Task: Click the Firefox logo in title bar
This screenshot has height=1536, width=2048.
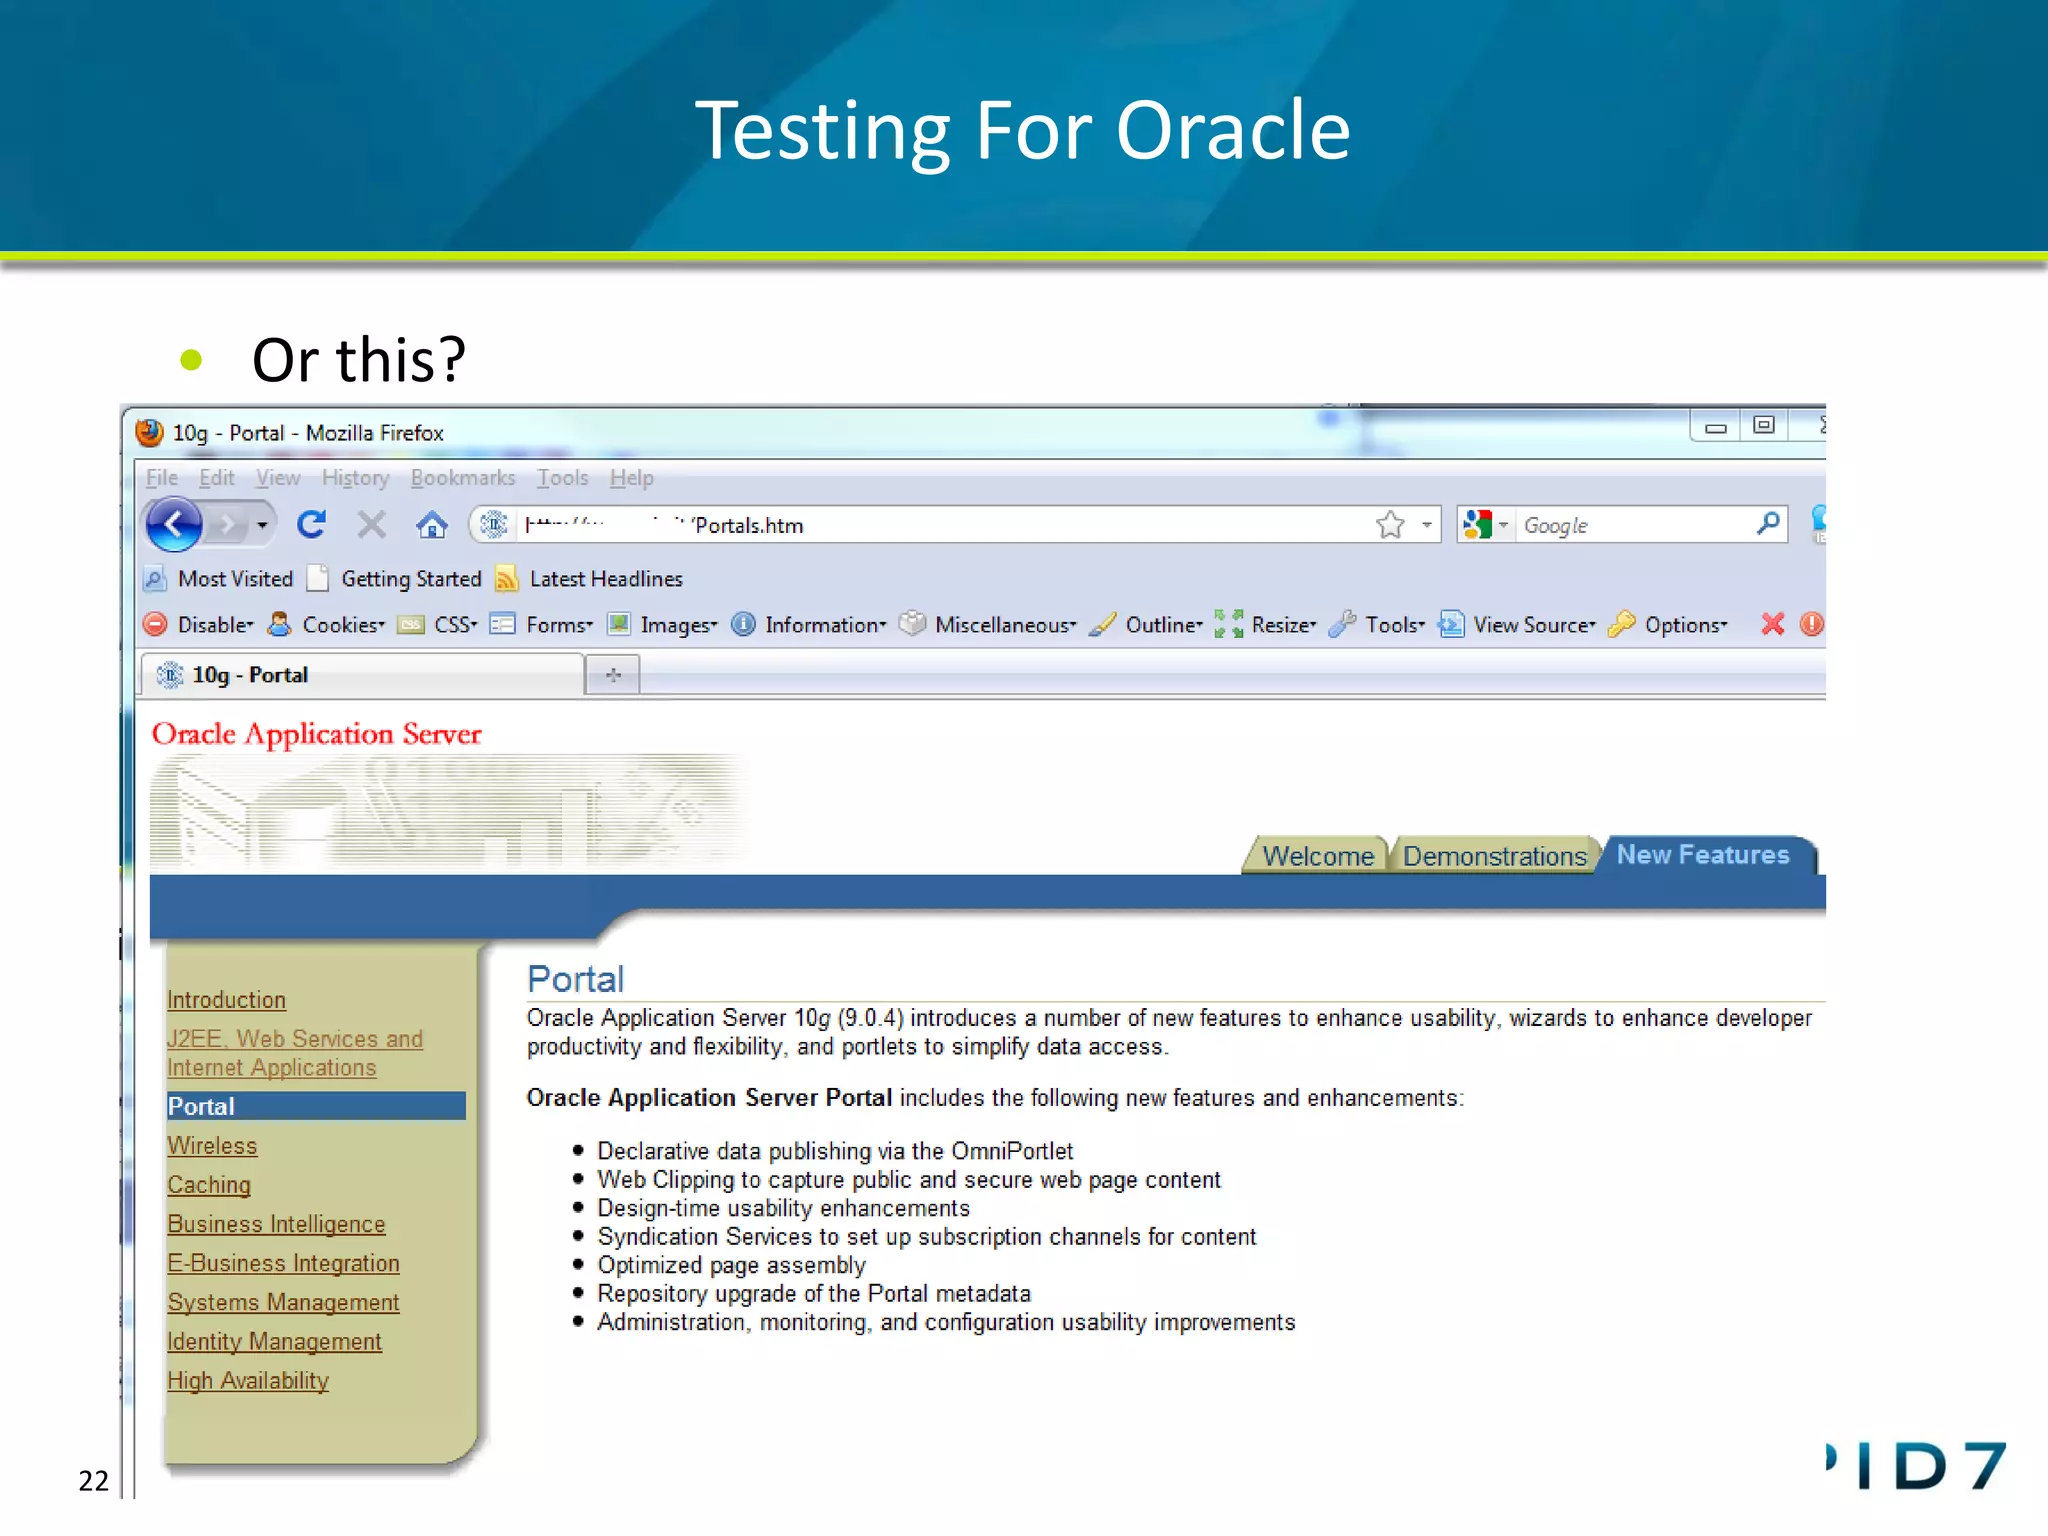Action: tap(150, 432)
